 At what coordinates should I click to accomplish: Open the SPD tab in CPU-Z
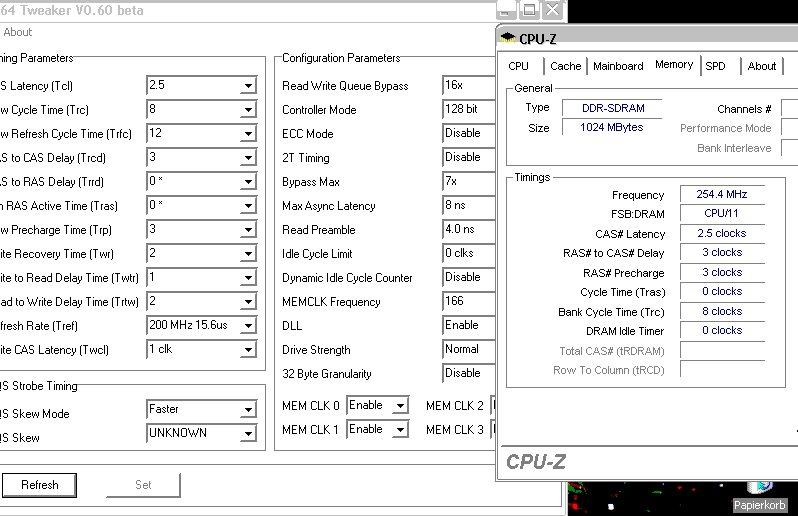[715, 66]
